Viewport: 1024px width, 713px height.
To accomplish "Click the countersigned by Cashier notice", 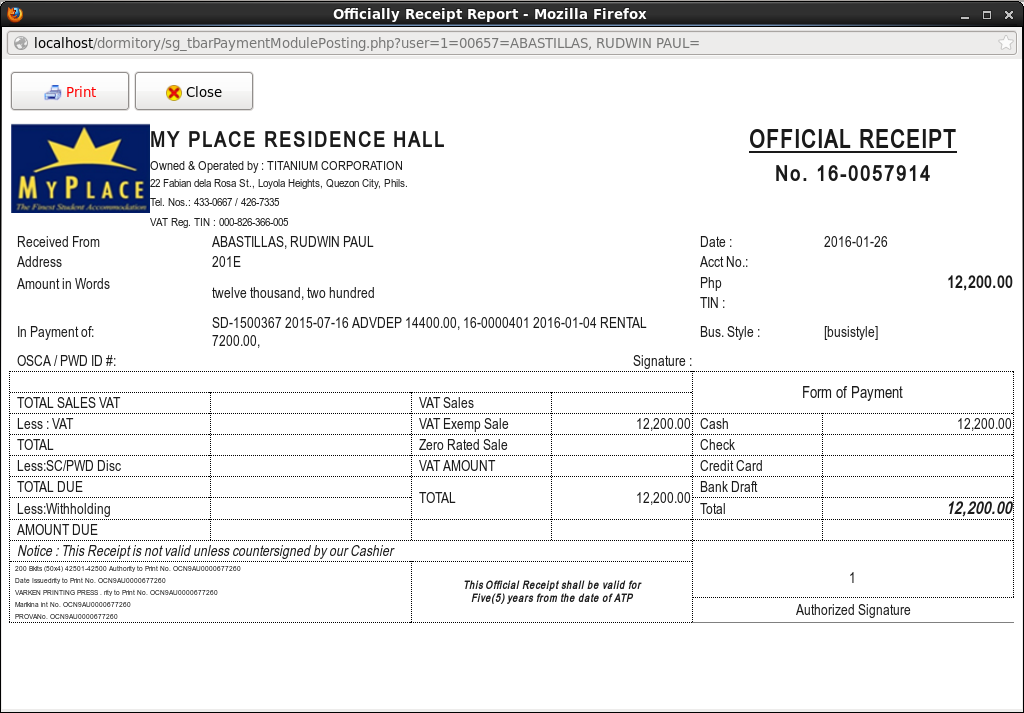I will click(x=206, y=551).
